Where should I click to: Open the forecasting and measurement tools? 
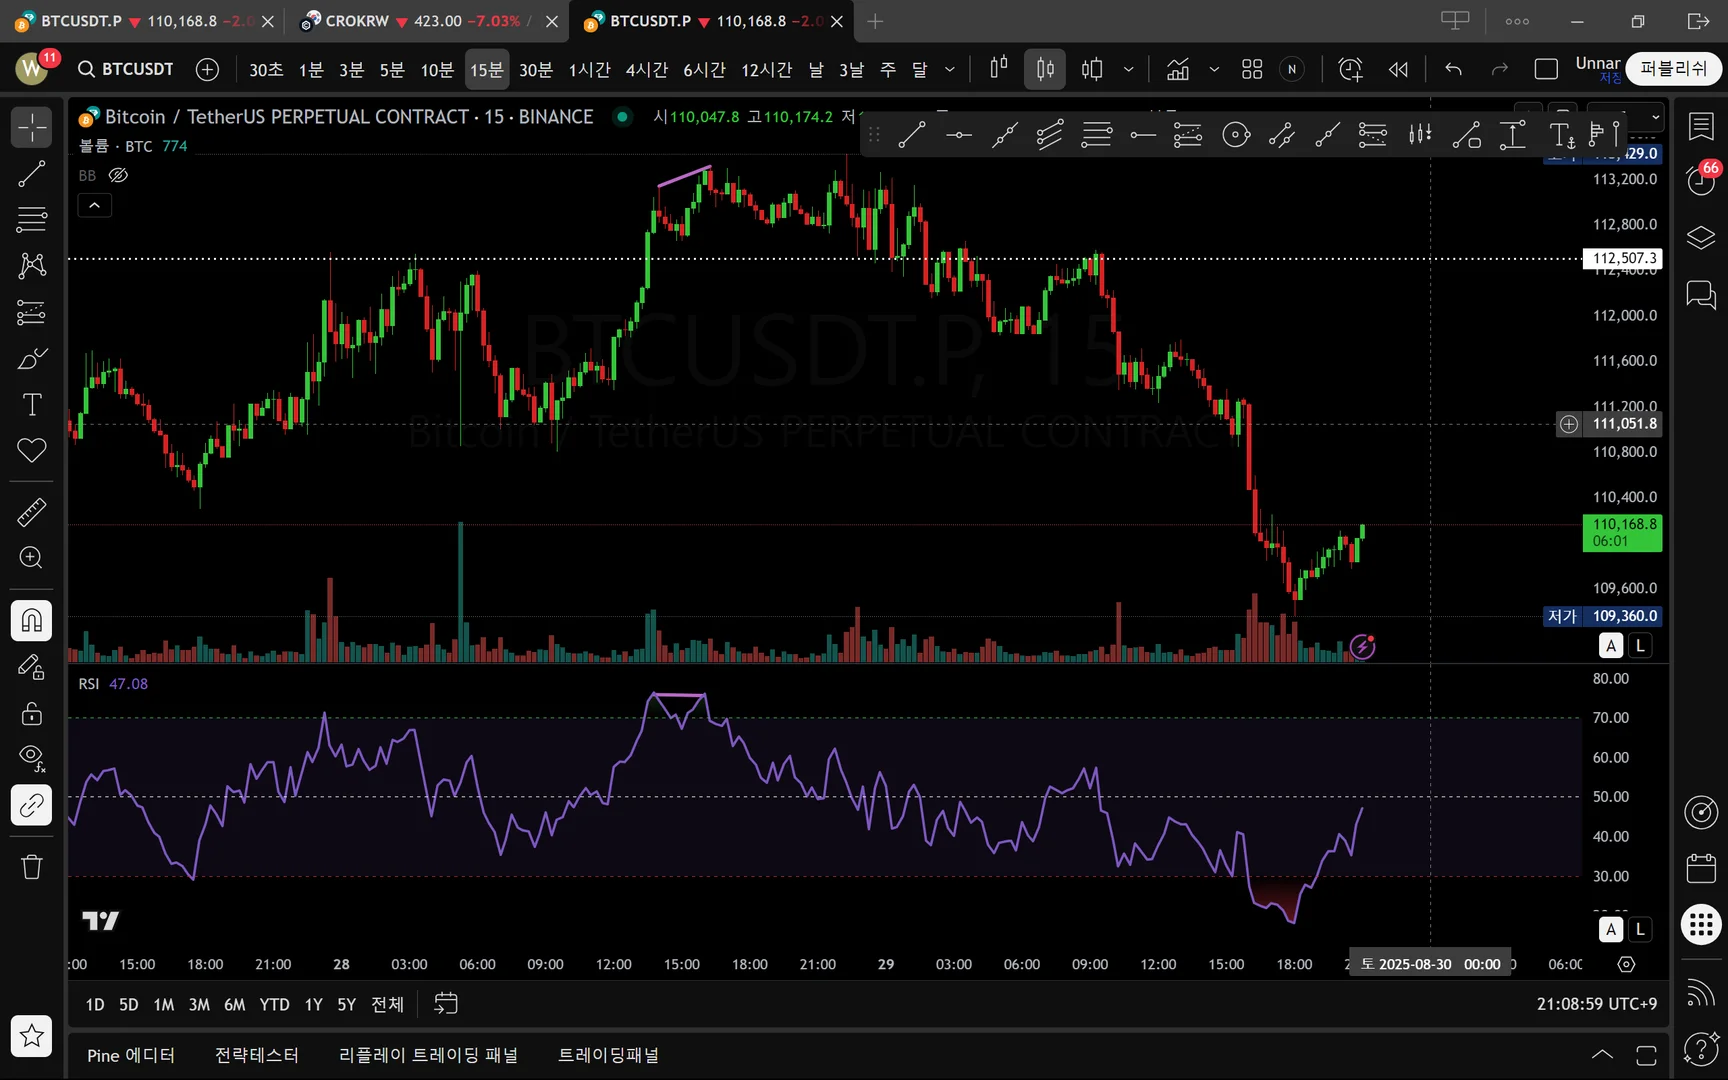[x=32, y=313]
